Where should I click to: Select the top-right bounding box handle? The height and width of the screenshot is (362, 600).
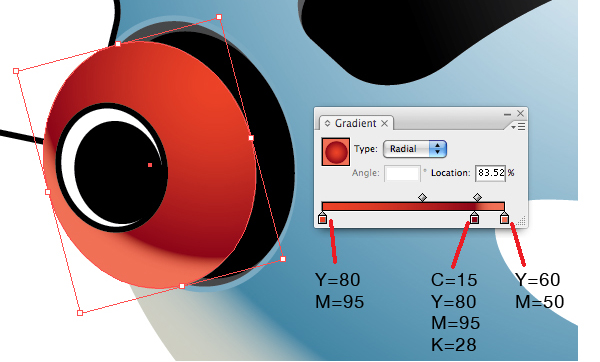coord(219,17)
